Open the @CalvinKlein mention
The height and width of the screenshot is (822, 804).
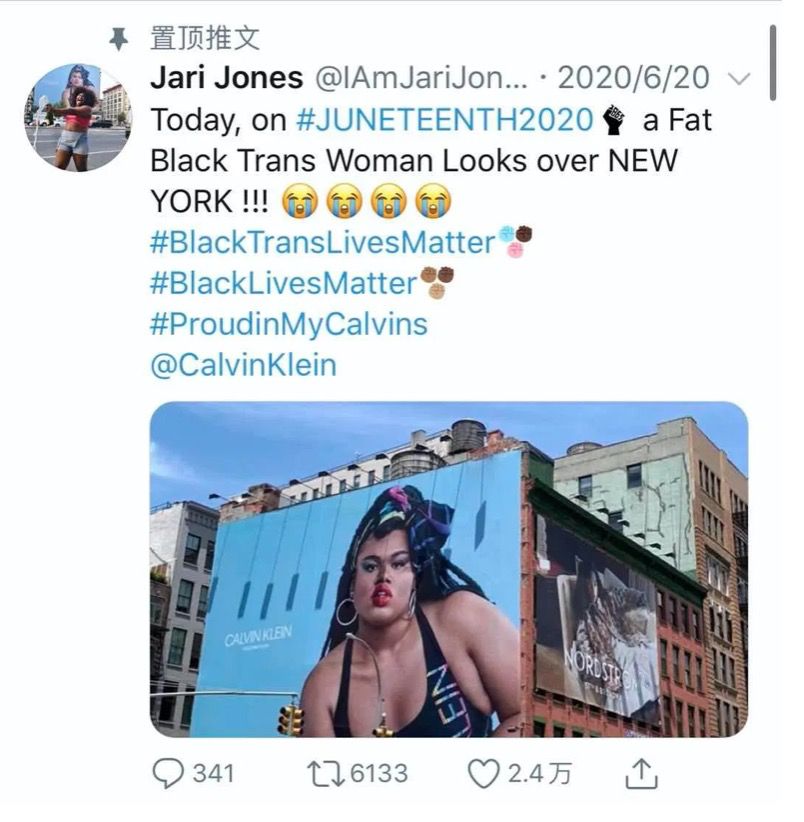(x=243, y=365)
